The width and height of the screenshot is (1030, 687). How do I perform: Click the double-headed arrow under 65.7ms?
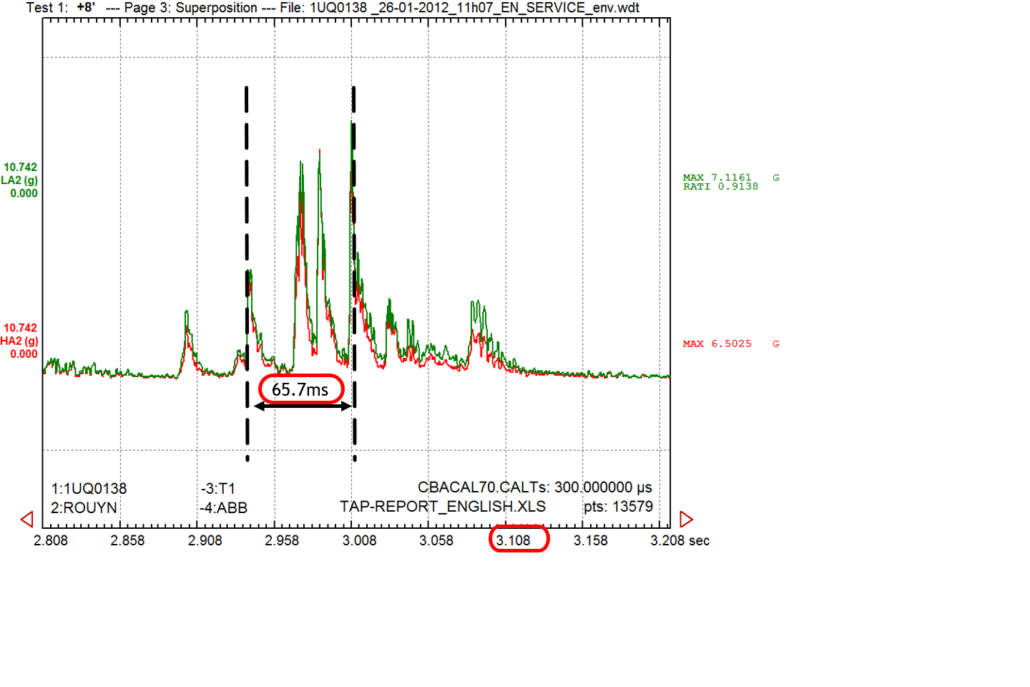point(303,407)
